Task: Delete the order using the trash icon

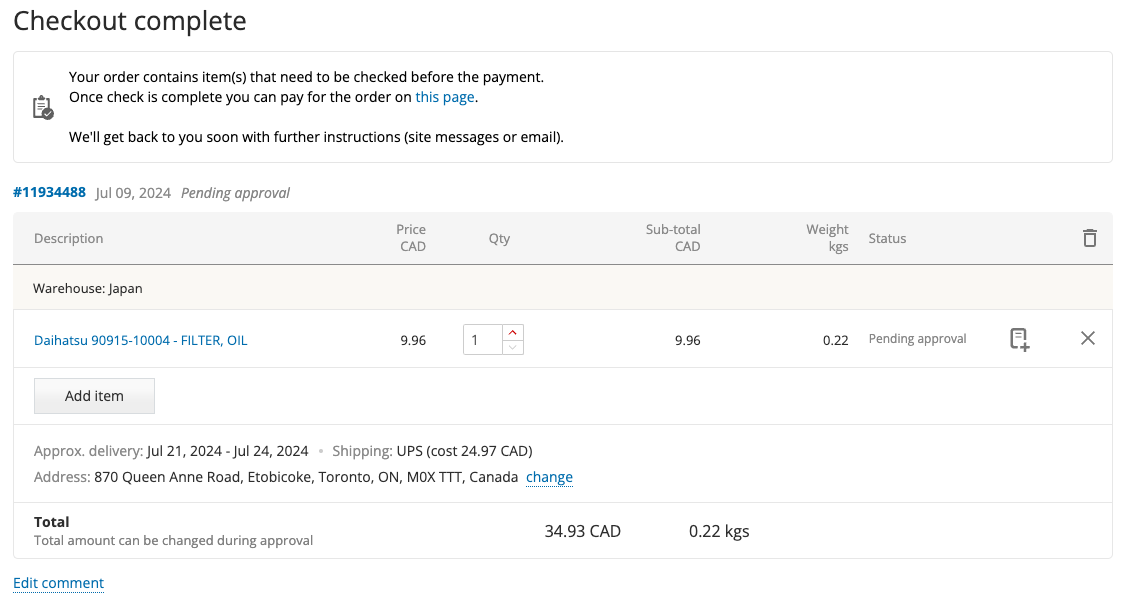Action: [x=1089, y=238]
